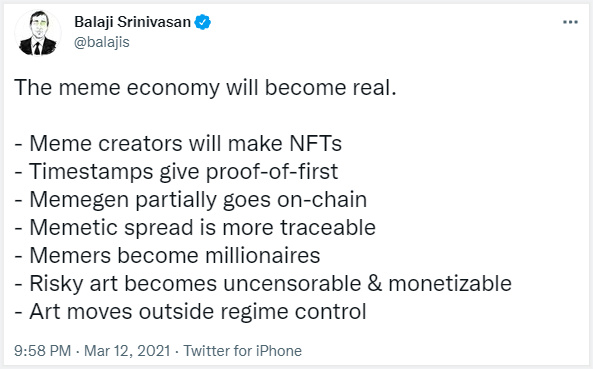Open the @balajis handle link
The width and height of the screenshot is (593, 369).
[x=102, y=42]
